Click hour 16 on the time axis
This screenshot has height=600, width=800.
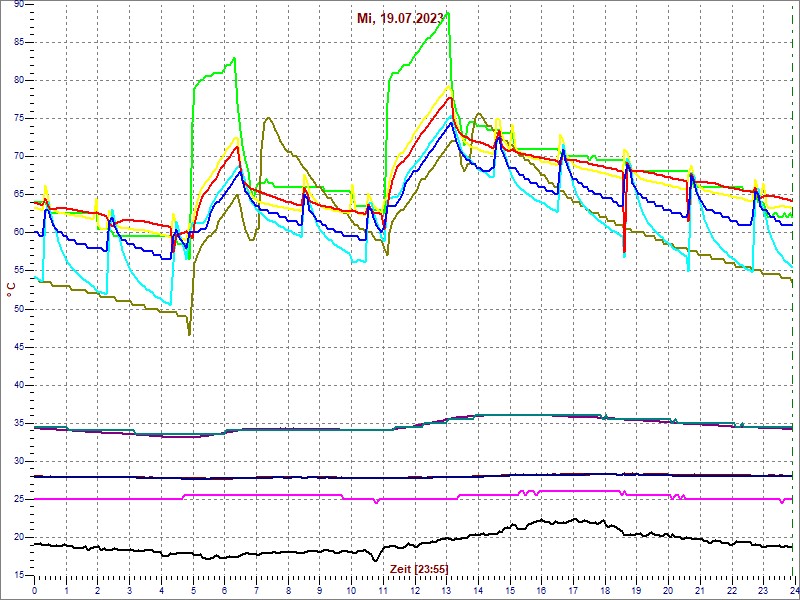click(542, 590)
